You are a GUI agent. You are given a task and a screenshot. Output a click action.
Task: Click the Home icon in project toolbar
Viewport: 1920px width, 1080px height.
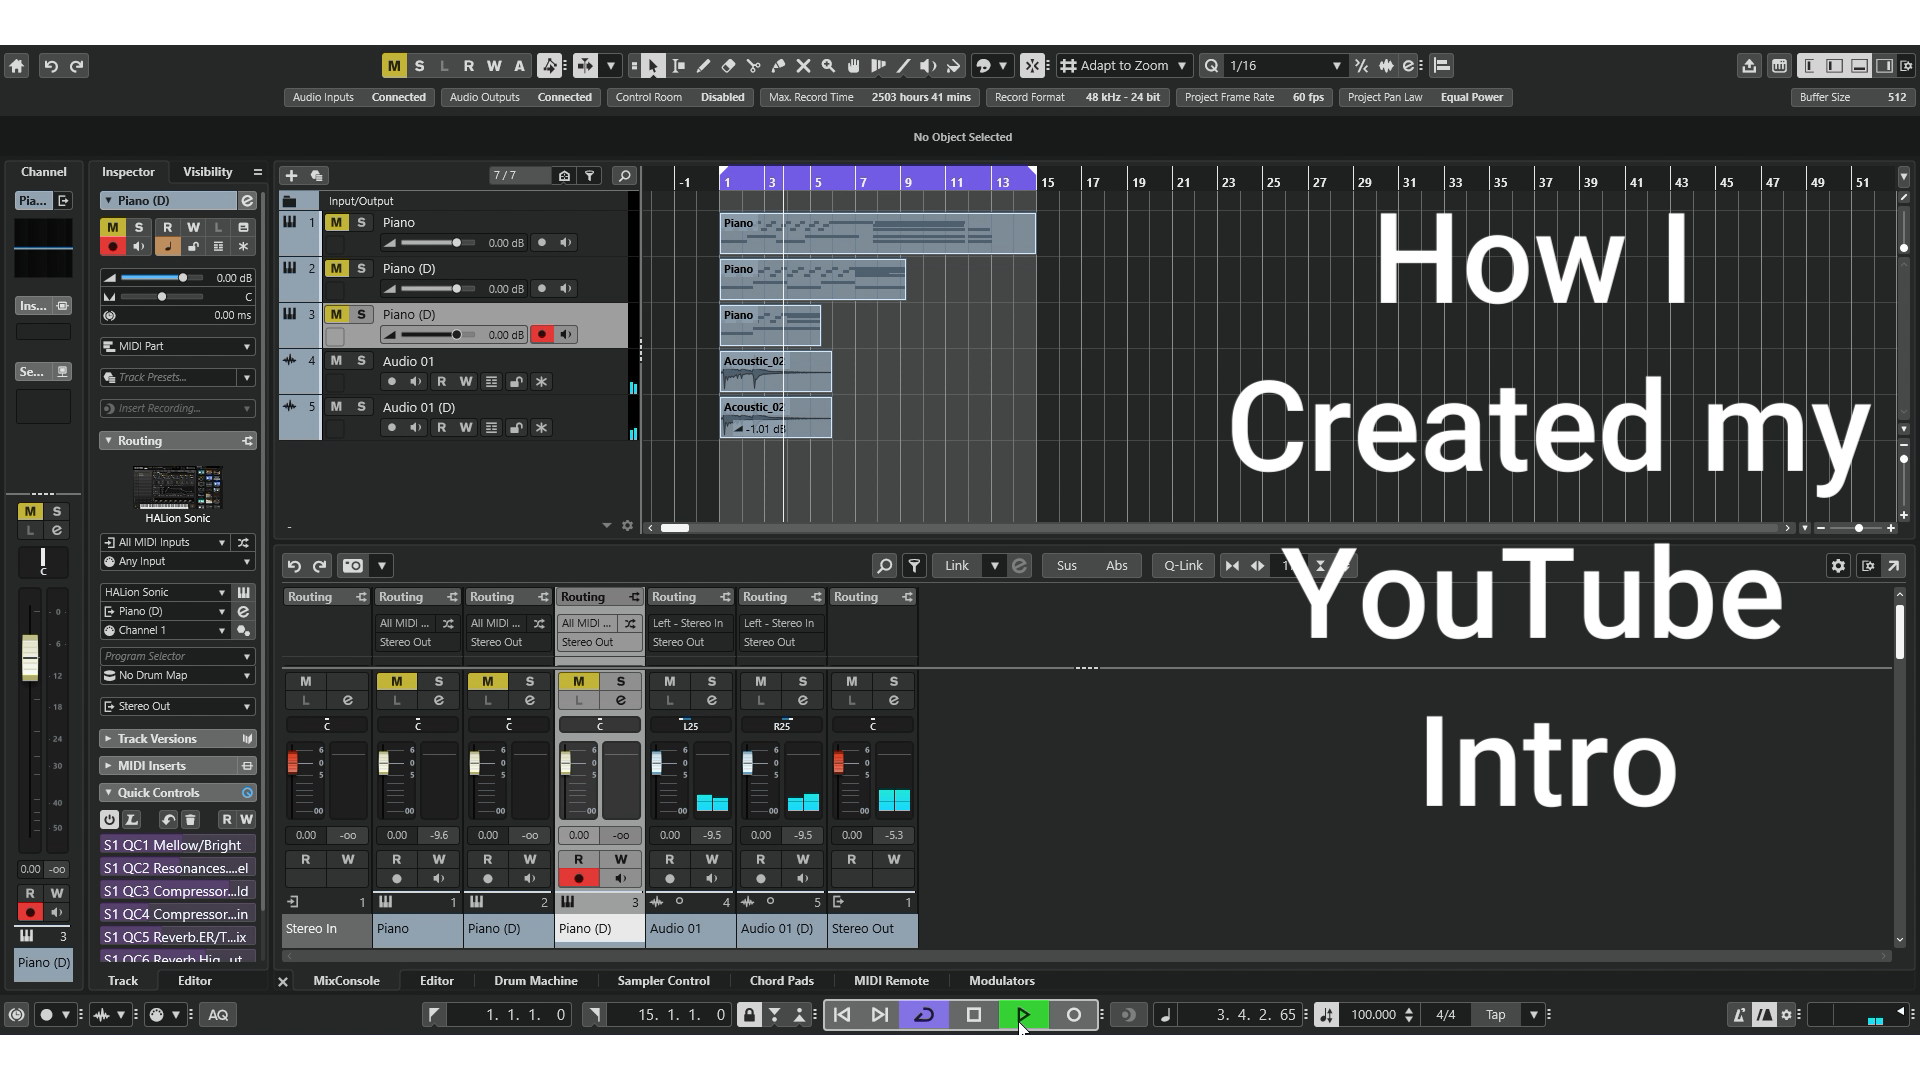point(16,66)
